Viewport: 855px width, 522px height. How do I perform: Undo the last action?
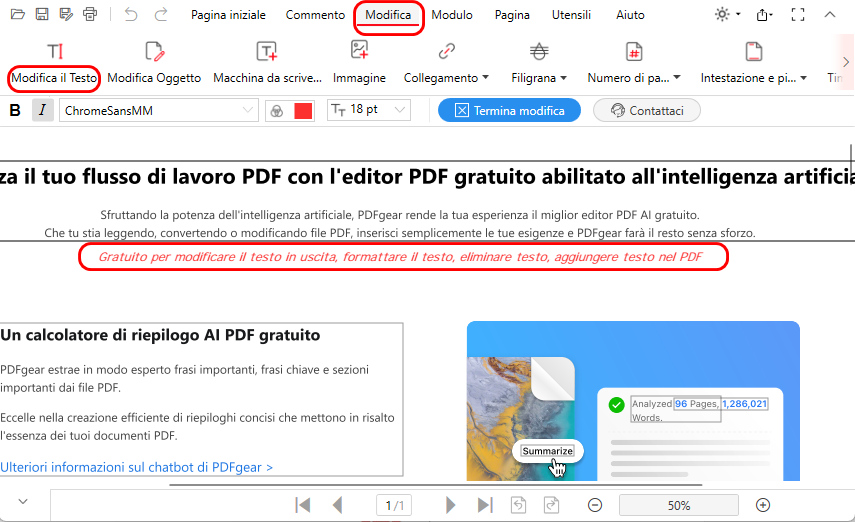[x=131, y=15]
